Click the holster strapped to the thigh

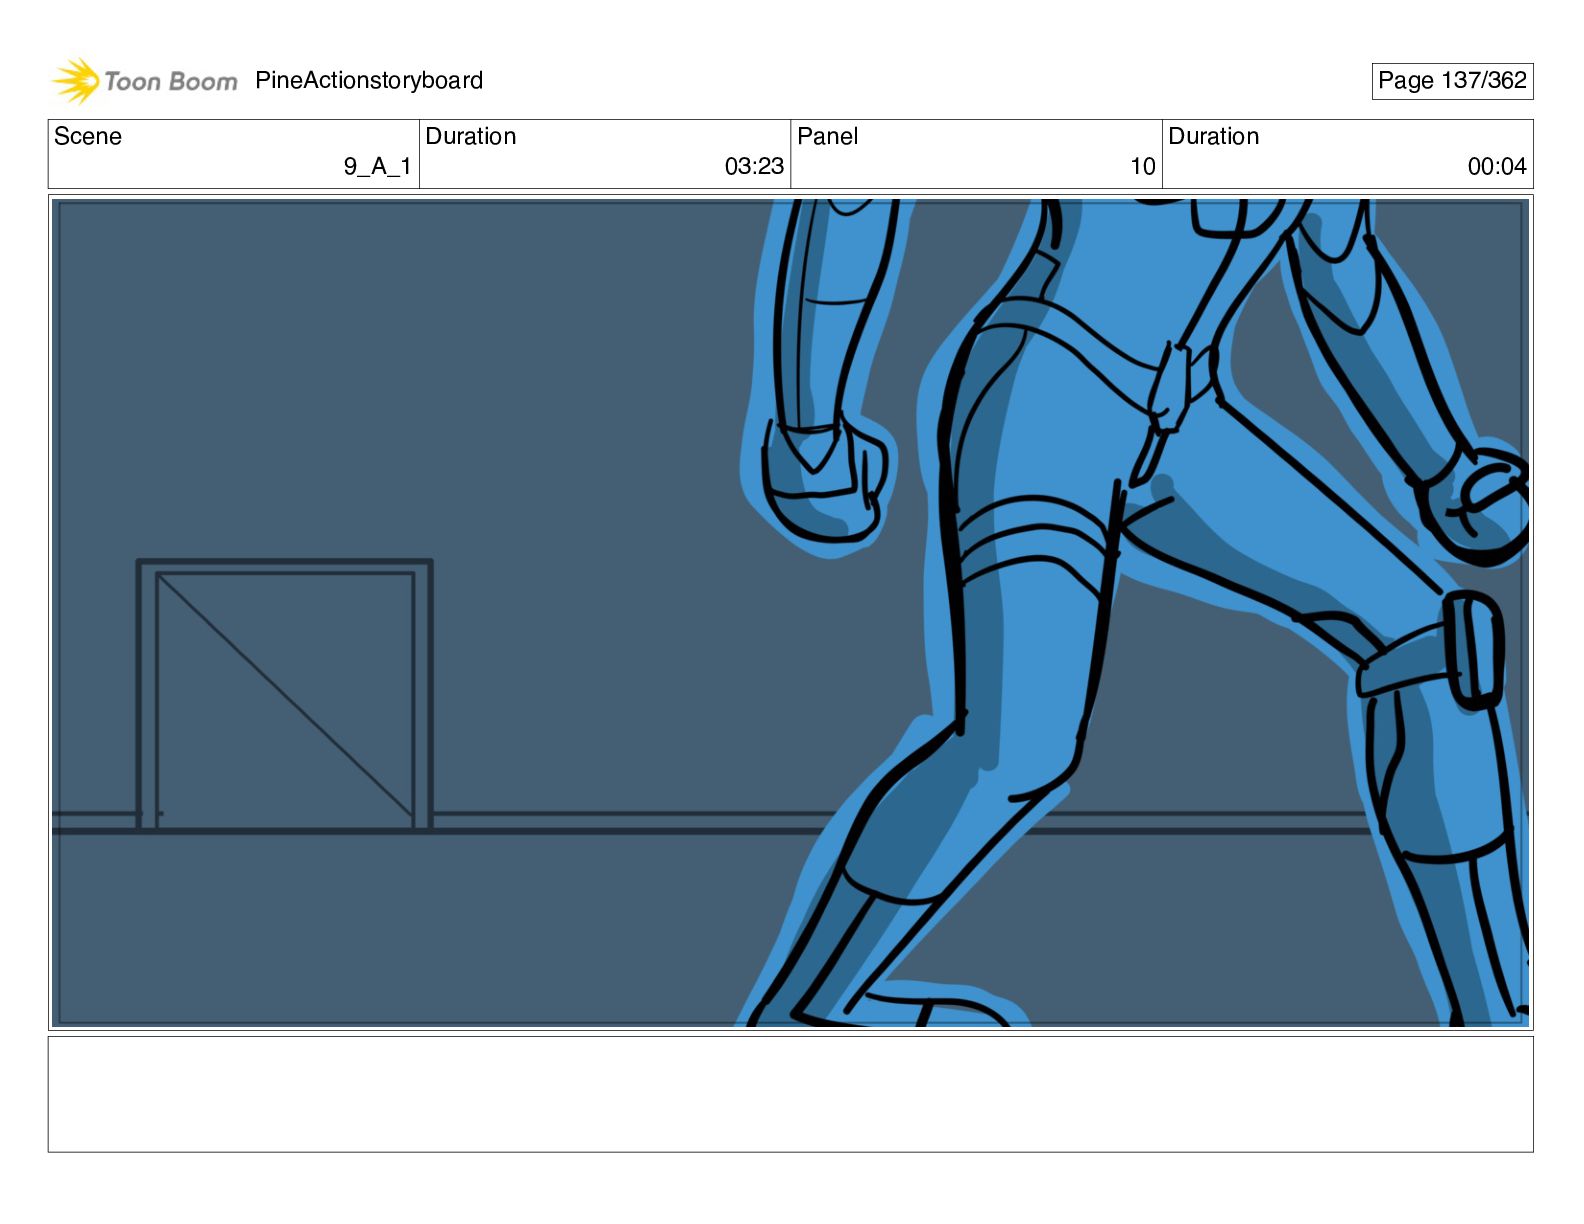pos(1474,650)
